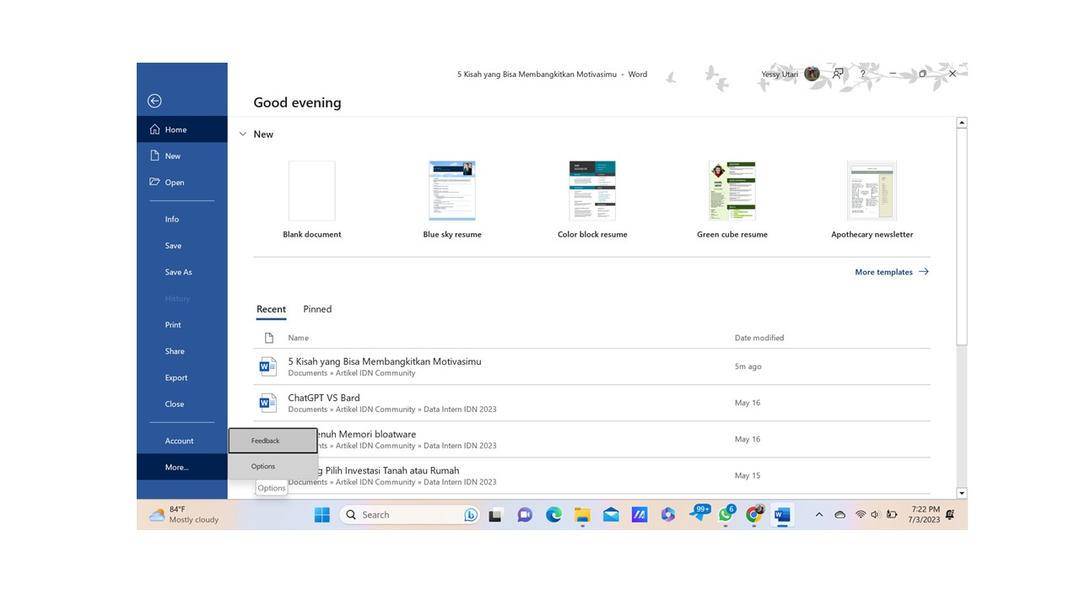The height and width of the screenshot is (608, 1080).
Task: Go back using the backstage arrow
Action: coord(154,101)
